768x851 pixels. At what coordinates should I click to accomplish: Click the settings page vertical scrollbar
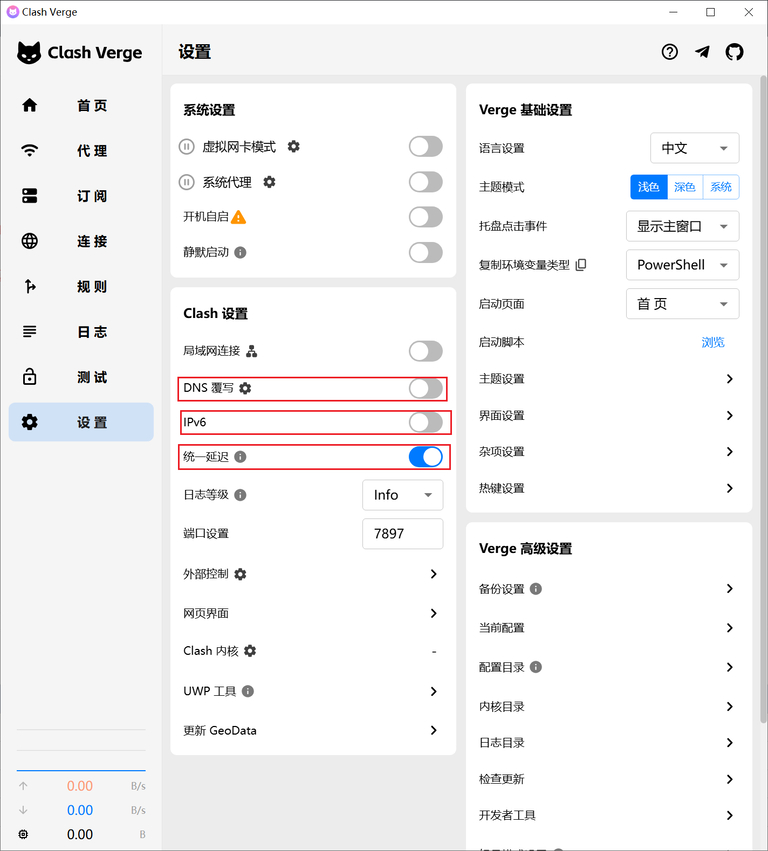(x=763, y=399)
